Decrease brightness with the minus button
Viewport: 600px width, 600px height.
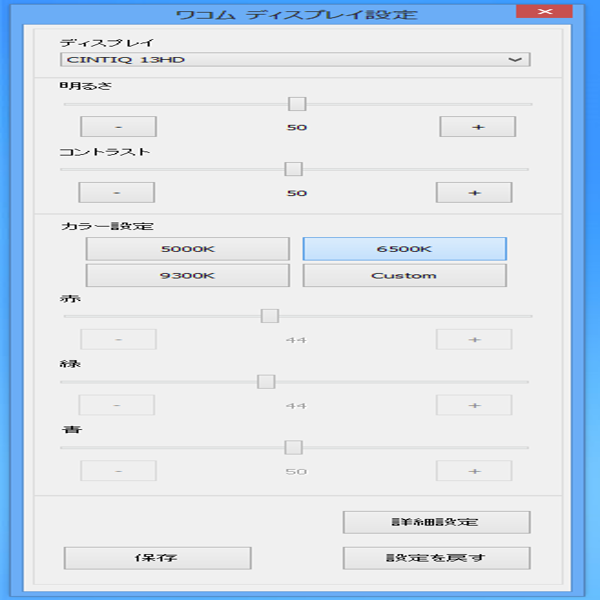pos(119,127)
